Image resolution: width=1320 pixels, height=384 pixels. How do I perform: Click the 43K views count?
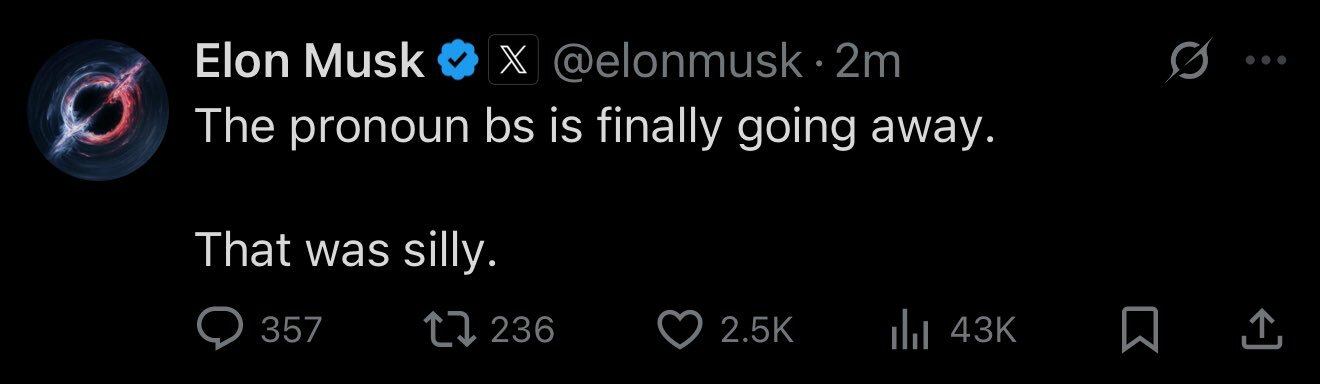[x=982, y=329]
